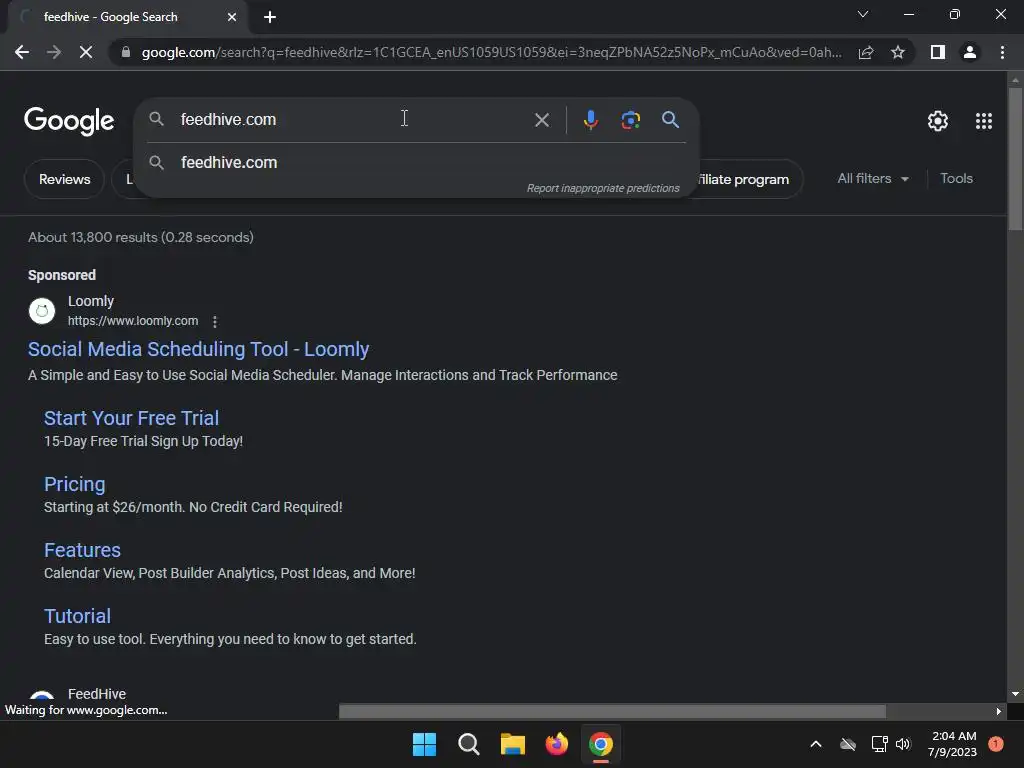
Task: Open the Loomly Pricing link
Action: (x=74, y=484)
